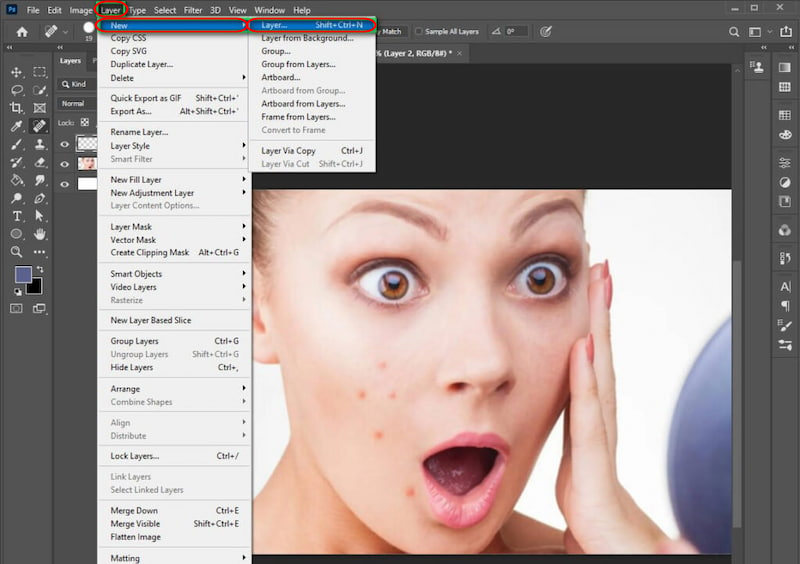The width and height of the screenshot is (800, 564).
Task: Select the Spot Healing Brush tool in toolbox
Action: pos(39,126)
